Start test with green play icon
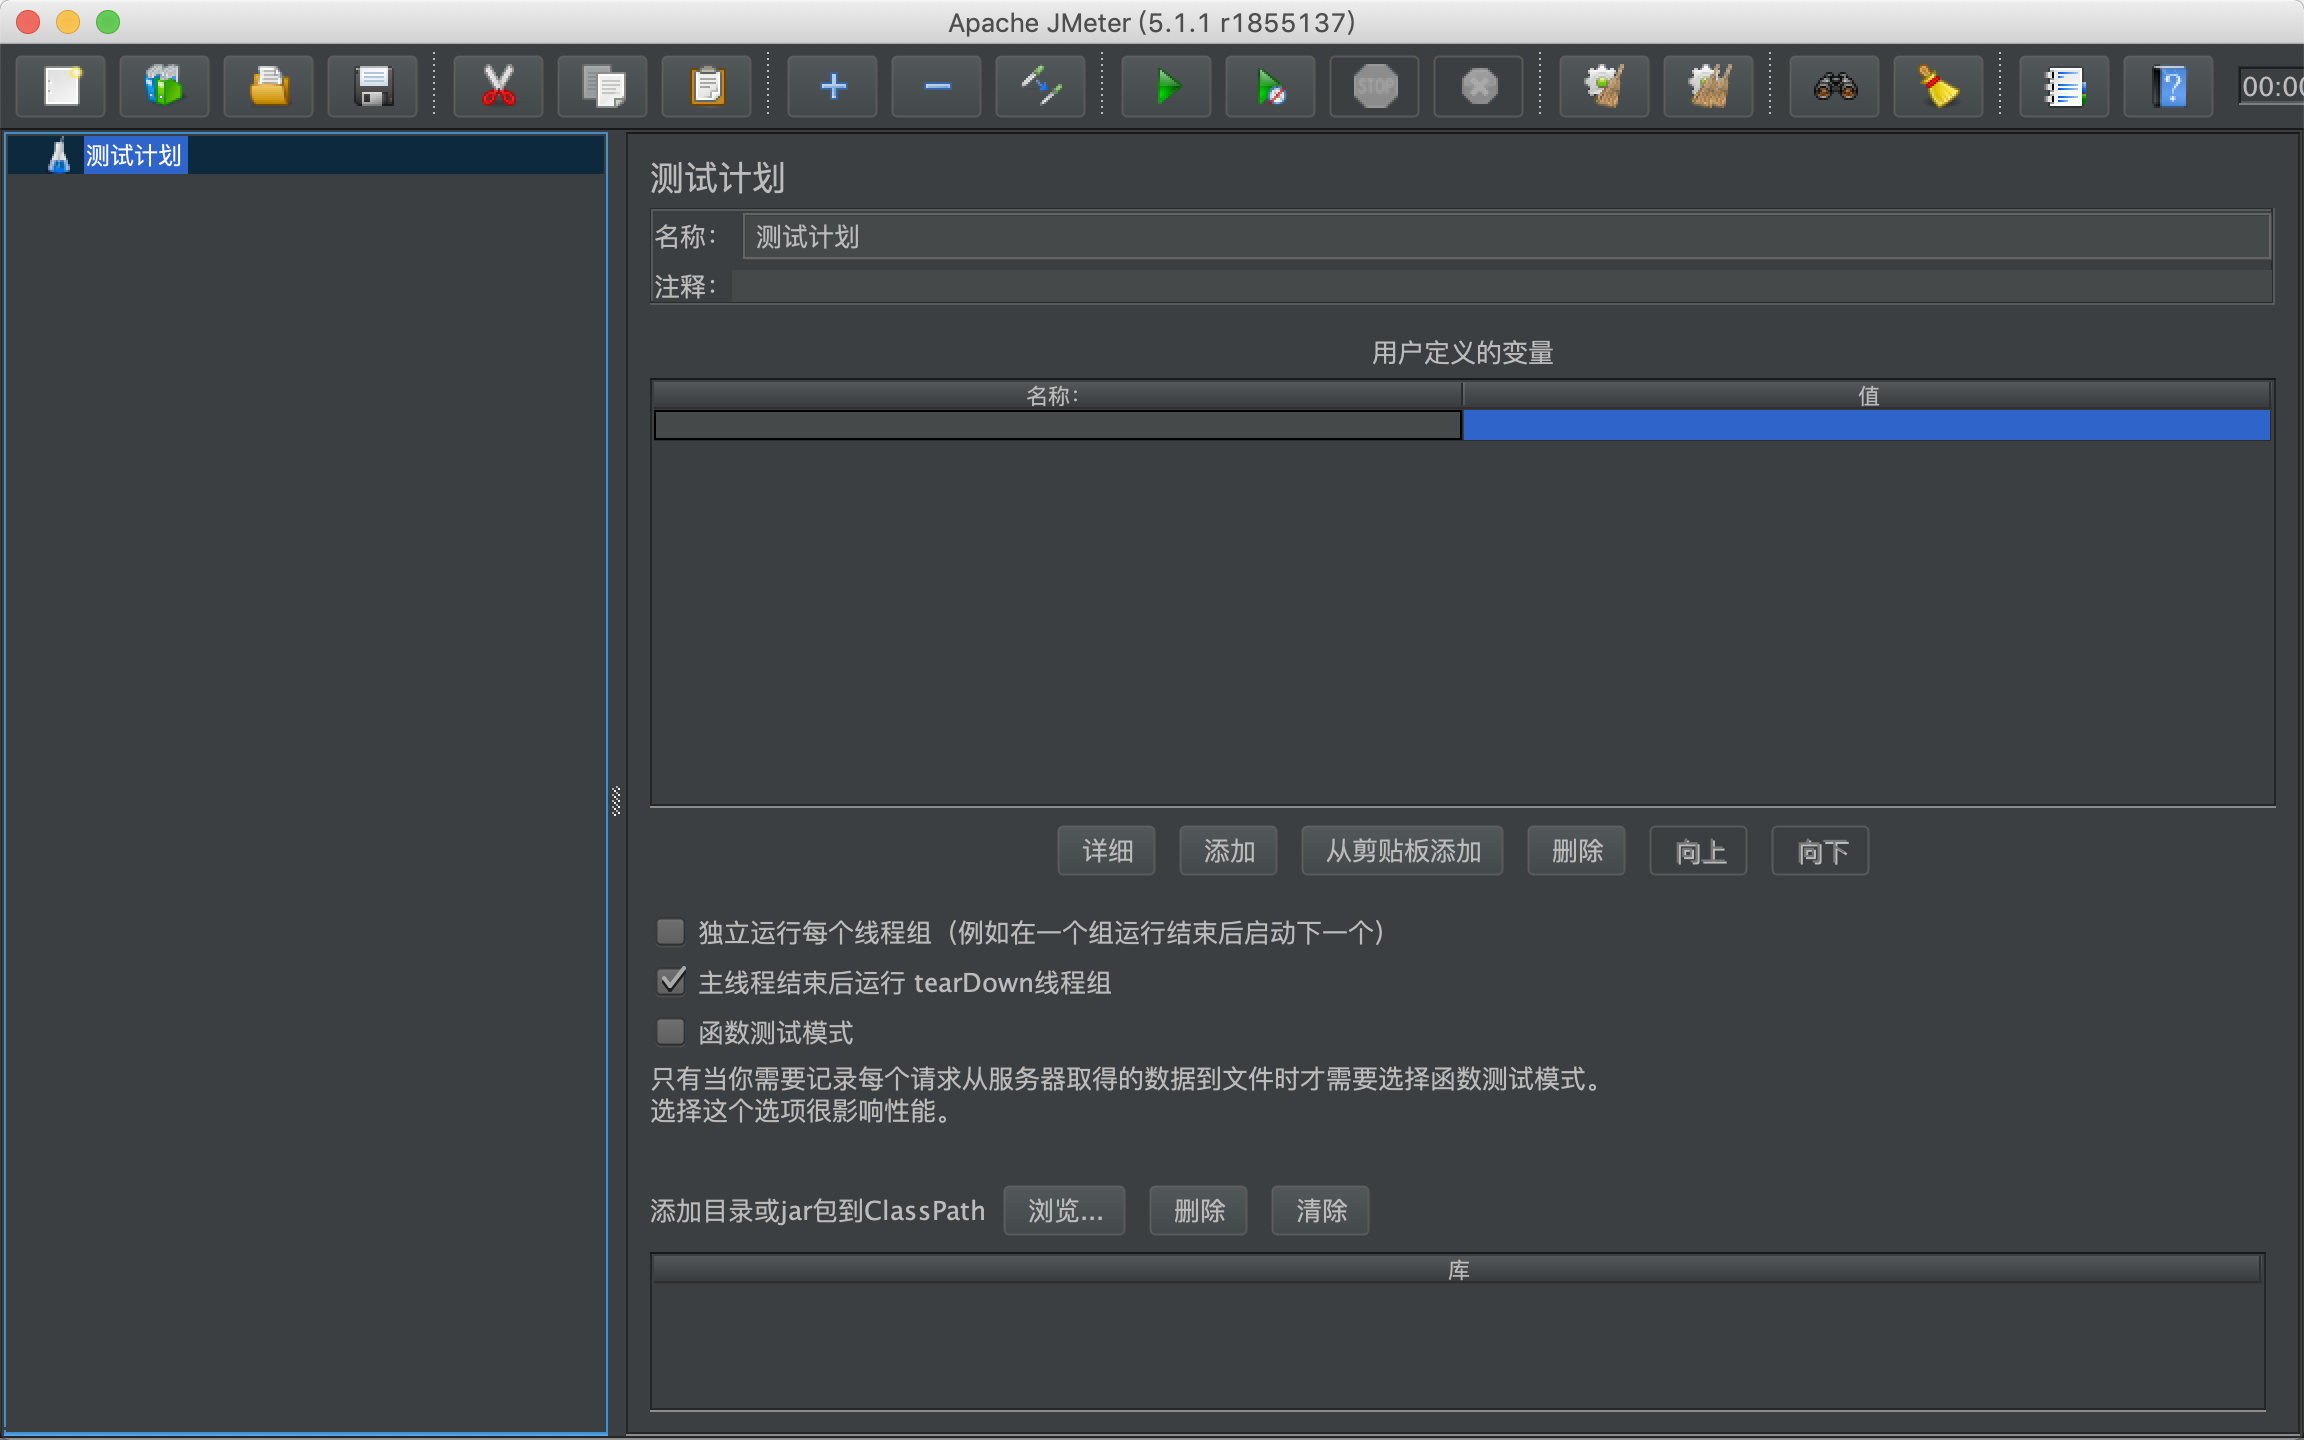Screen dimensions: 2304x1440 coord(1166,86)
